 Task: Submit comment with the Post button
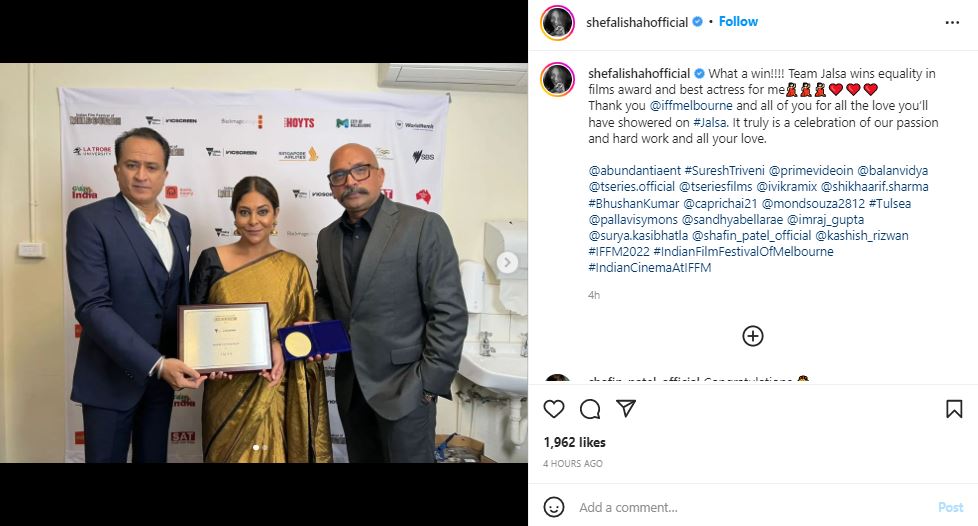coord(951,507)
